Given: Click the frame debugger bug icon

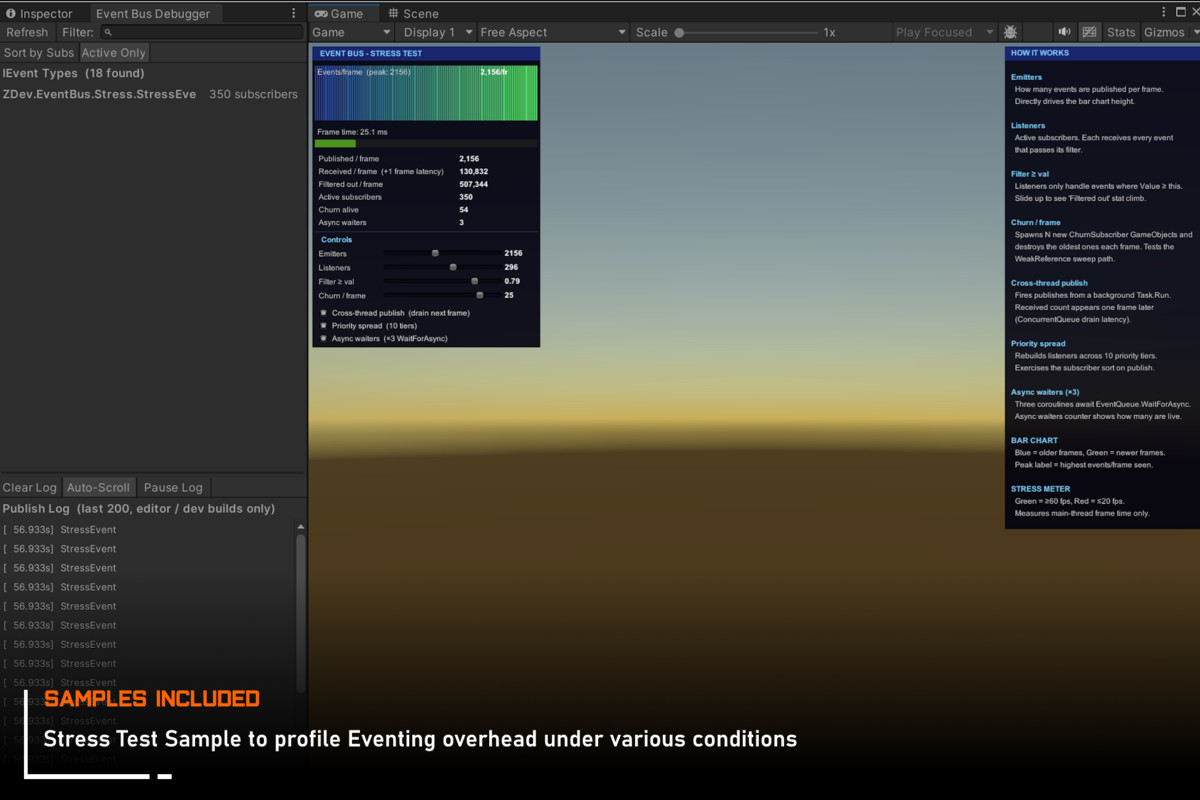Looking at the screenshot, I should tap(1011, 32).
